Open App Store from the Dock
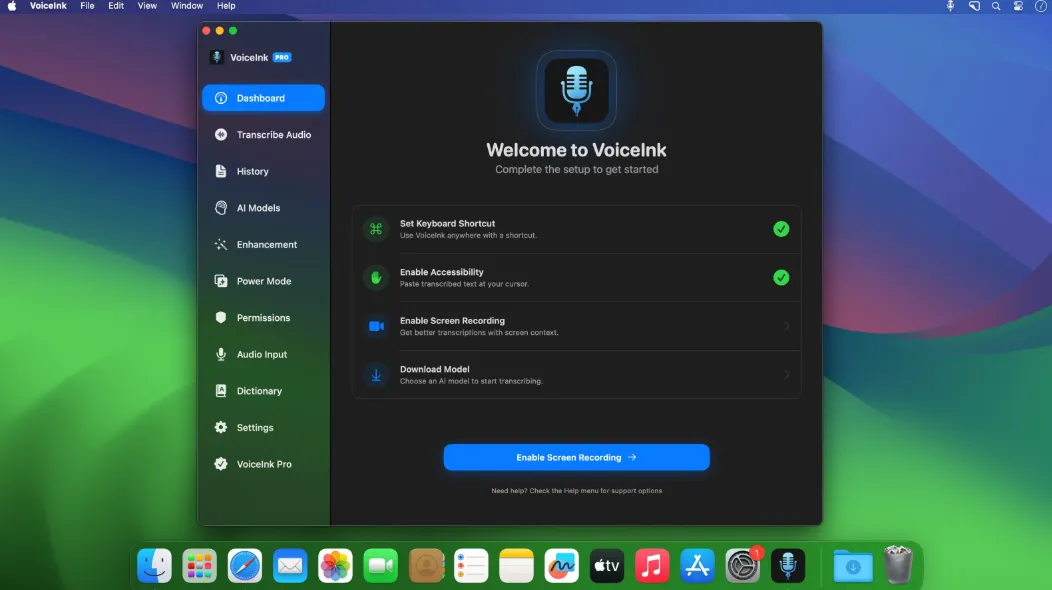The image size is (1052, 590). 697,566
